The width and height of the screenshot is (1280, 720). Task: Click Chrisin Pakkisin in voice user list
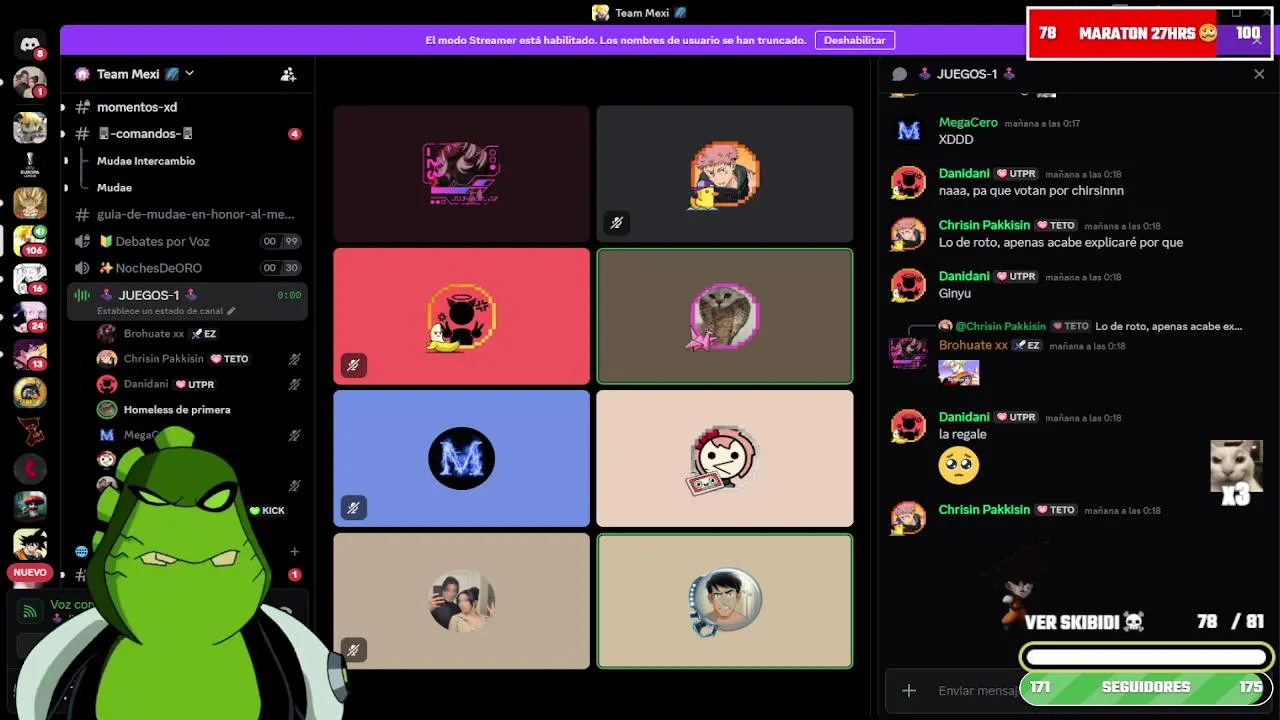pos(163,359)
